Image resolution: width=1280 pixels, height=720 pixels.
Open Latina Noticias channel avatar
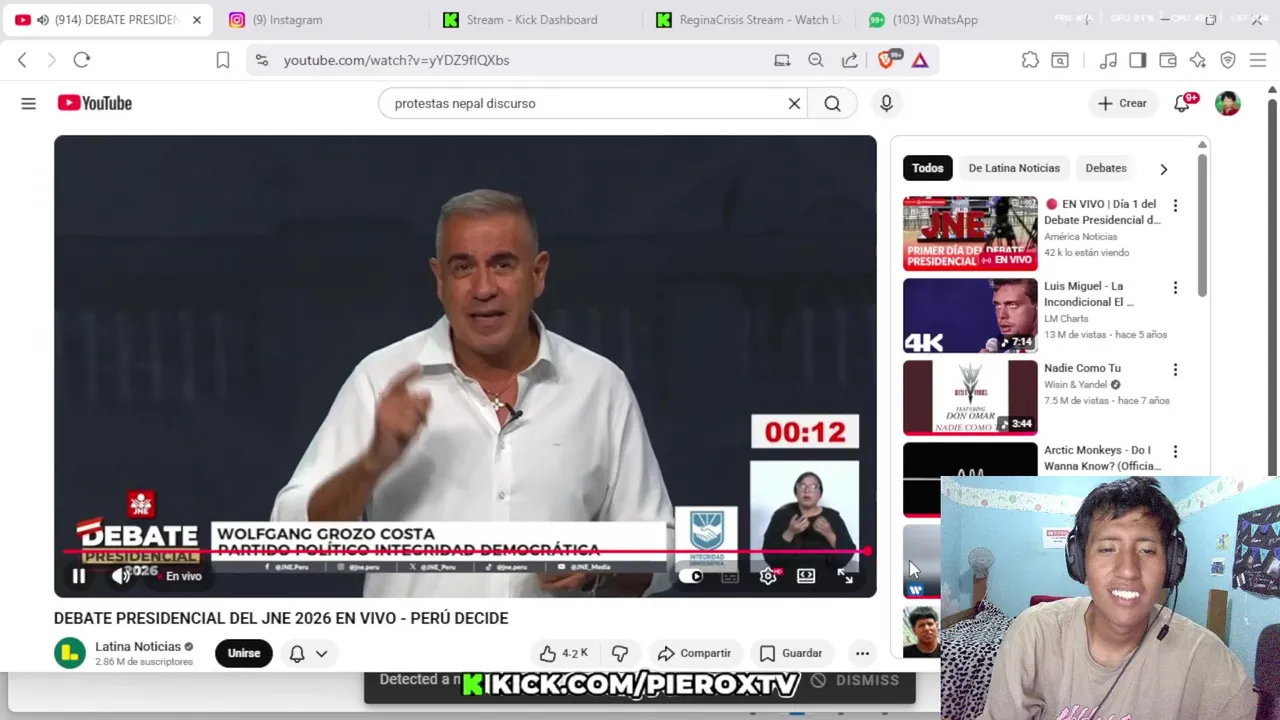pyautogui.click(x=70, y=653)
